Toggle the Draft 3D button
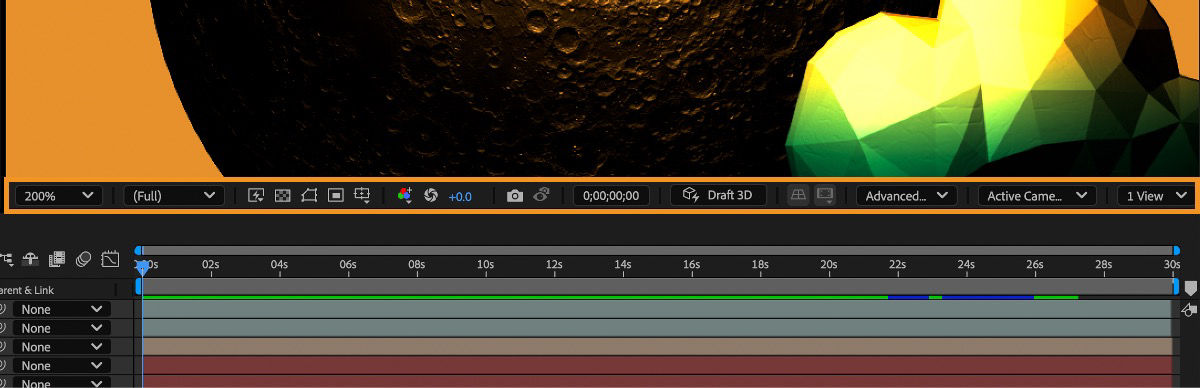 tap(719, 196)
